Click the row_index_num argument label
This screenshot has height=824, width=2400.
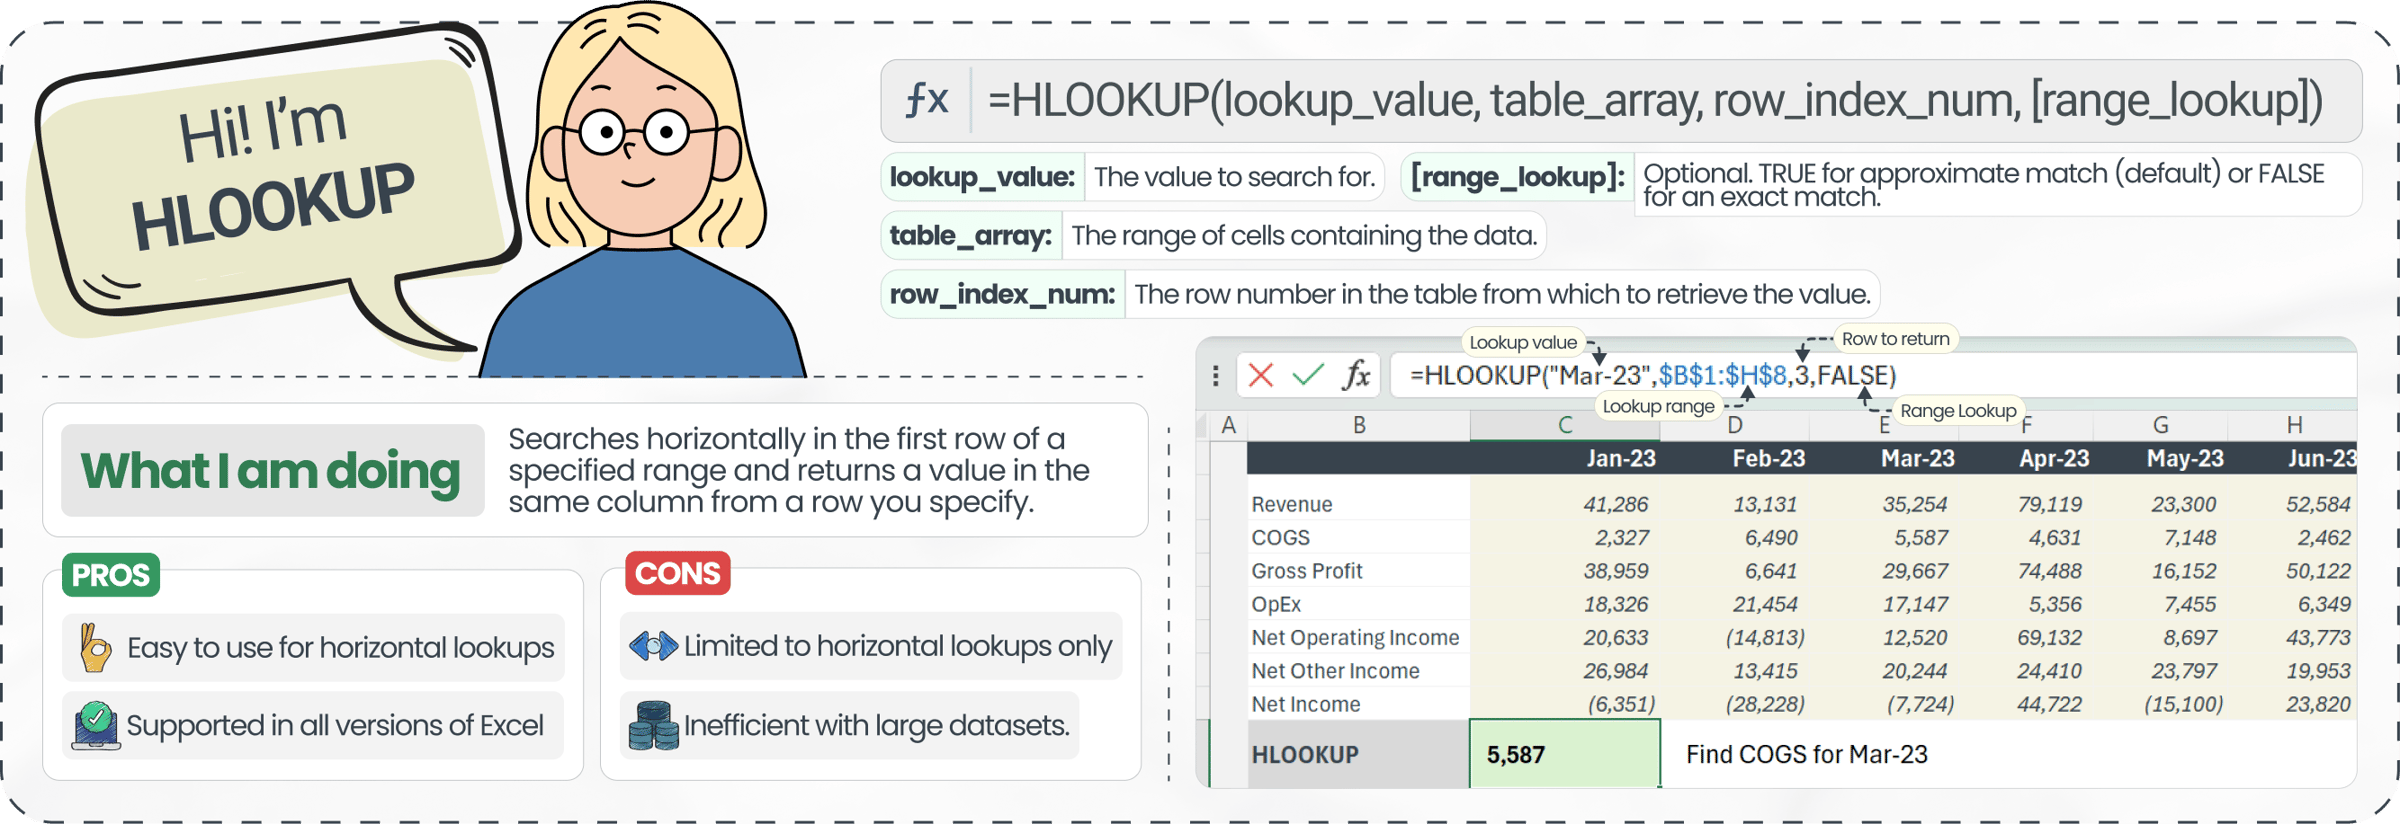(x=1002, y=294)
